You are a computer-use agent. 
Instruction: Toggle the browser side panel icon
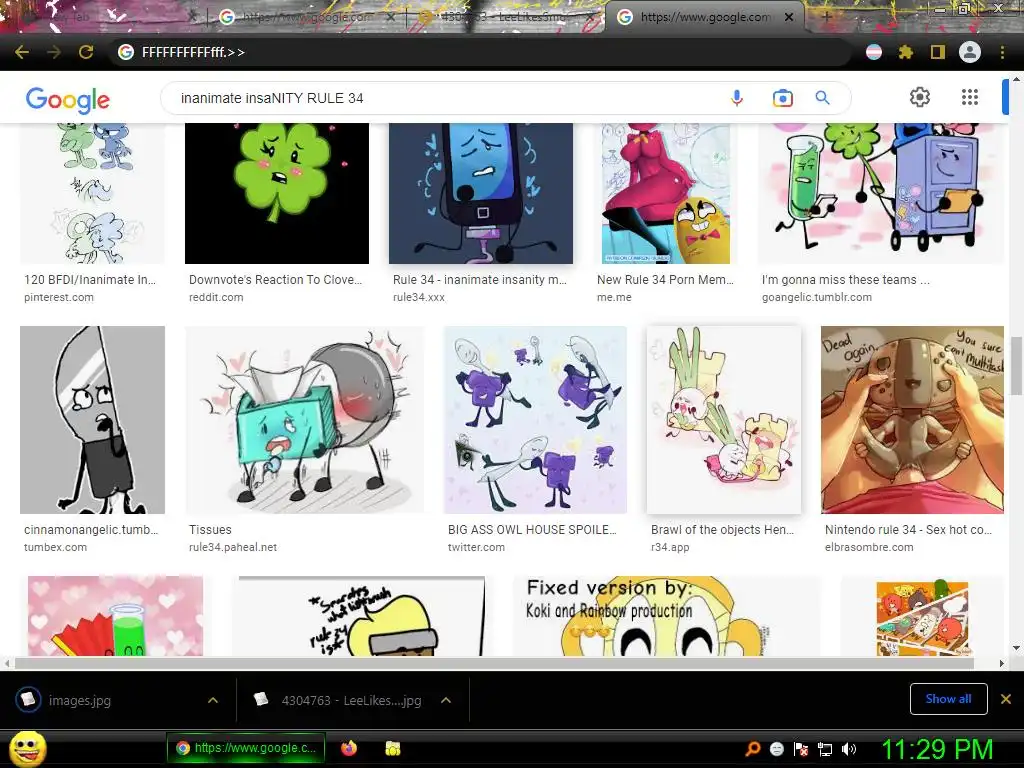938,52
